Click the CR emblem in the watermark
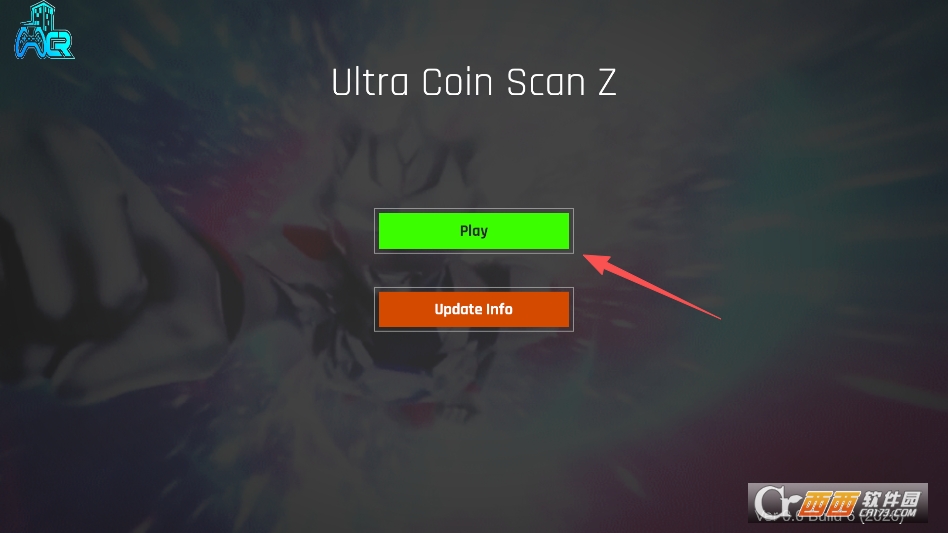 pos(777,503)
